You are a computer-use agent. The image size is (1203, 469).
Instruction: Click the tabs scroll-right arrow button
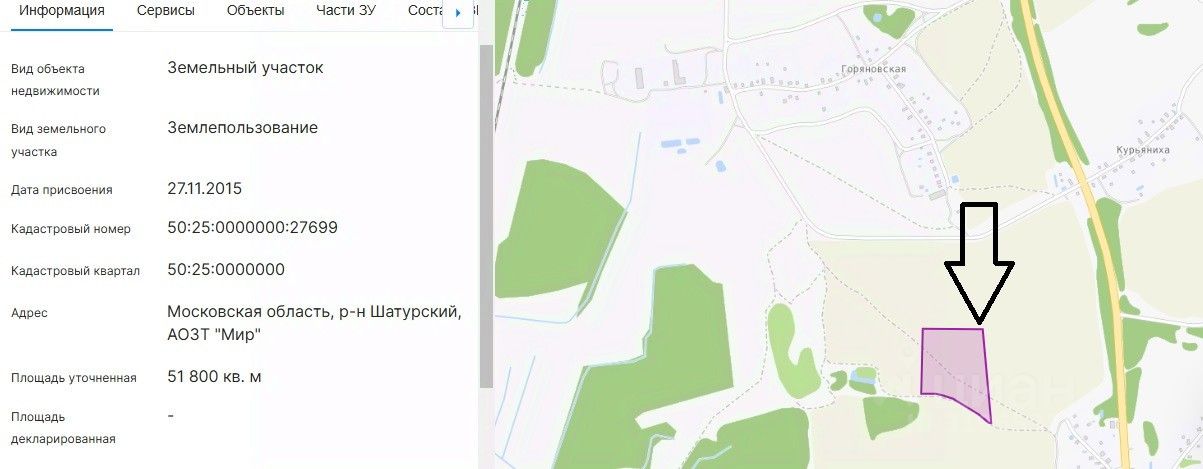tap(457, 13)
